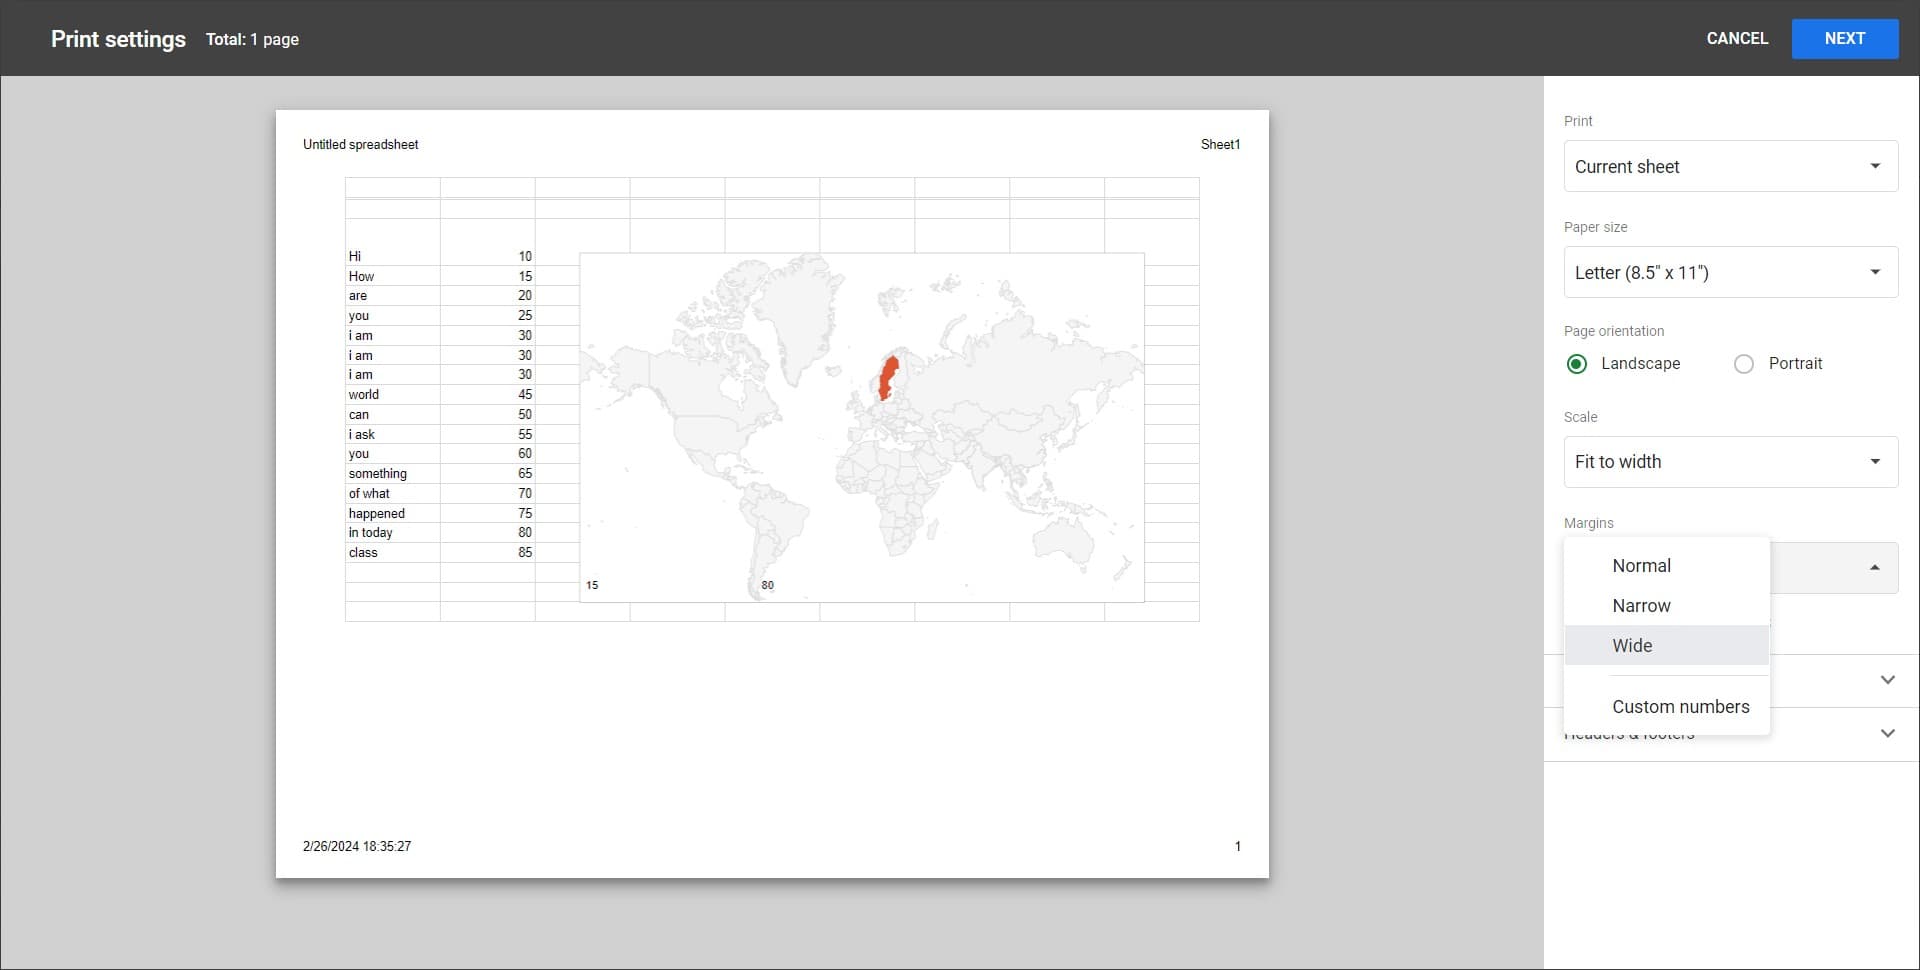Viewport: 1920px width, 970px height.
Task: Click the world map chart in the preview
Action: pyautogui.click(x=862, y=426)
